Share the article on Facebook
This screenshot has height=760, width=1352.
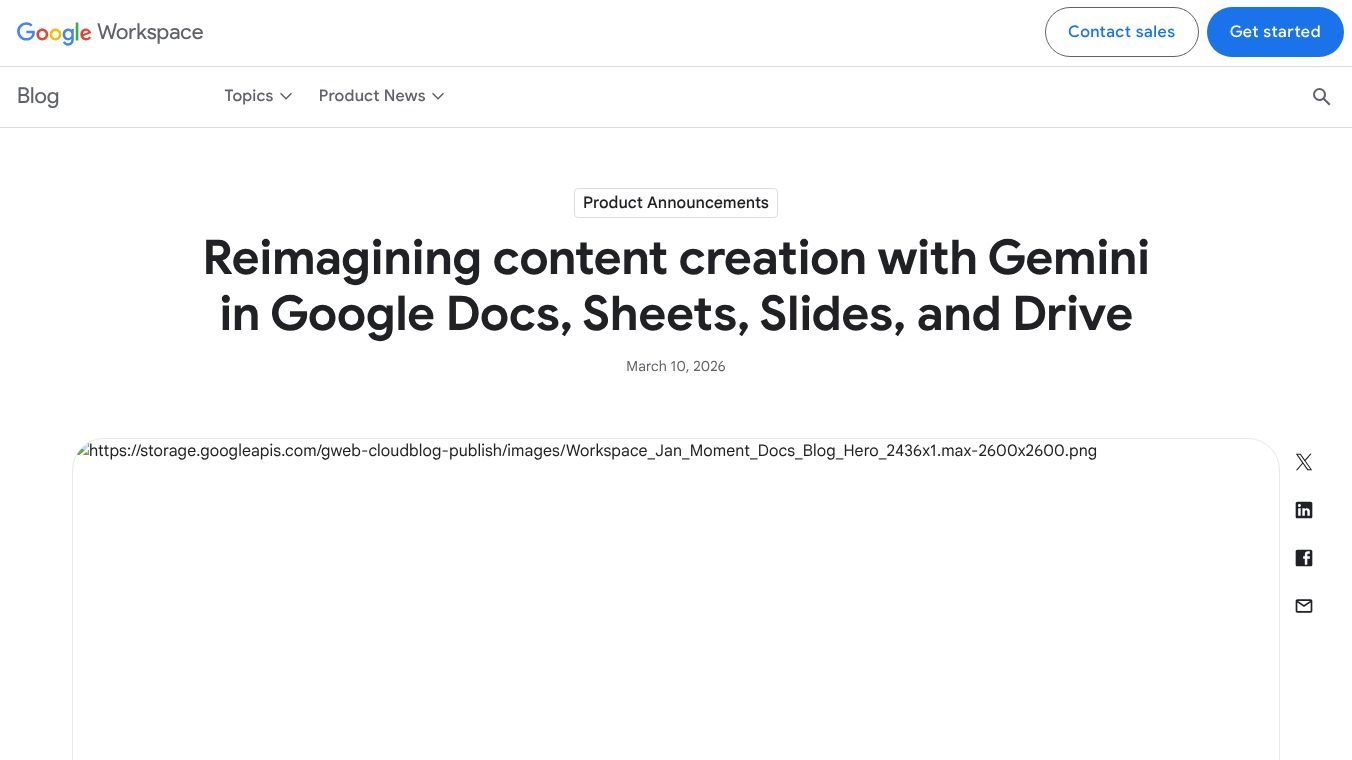(1303, 557)
